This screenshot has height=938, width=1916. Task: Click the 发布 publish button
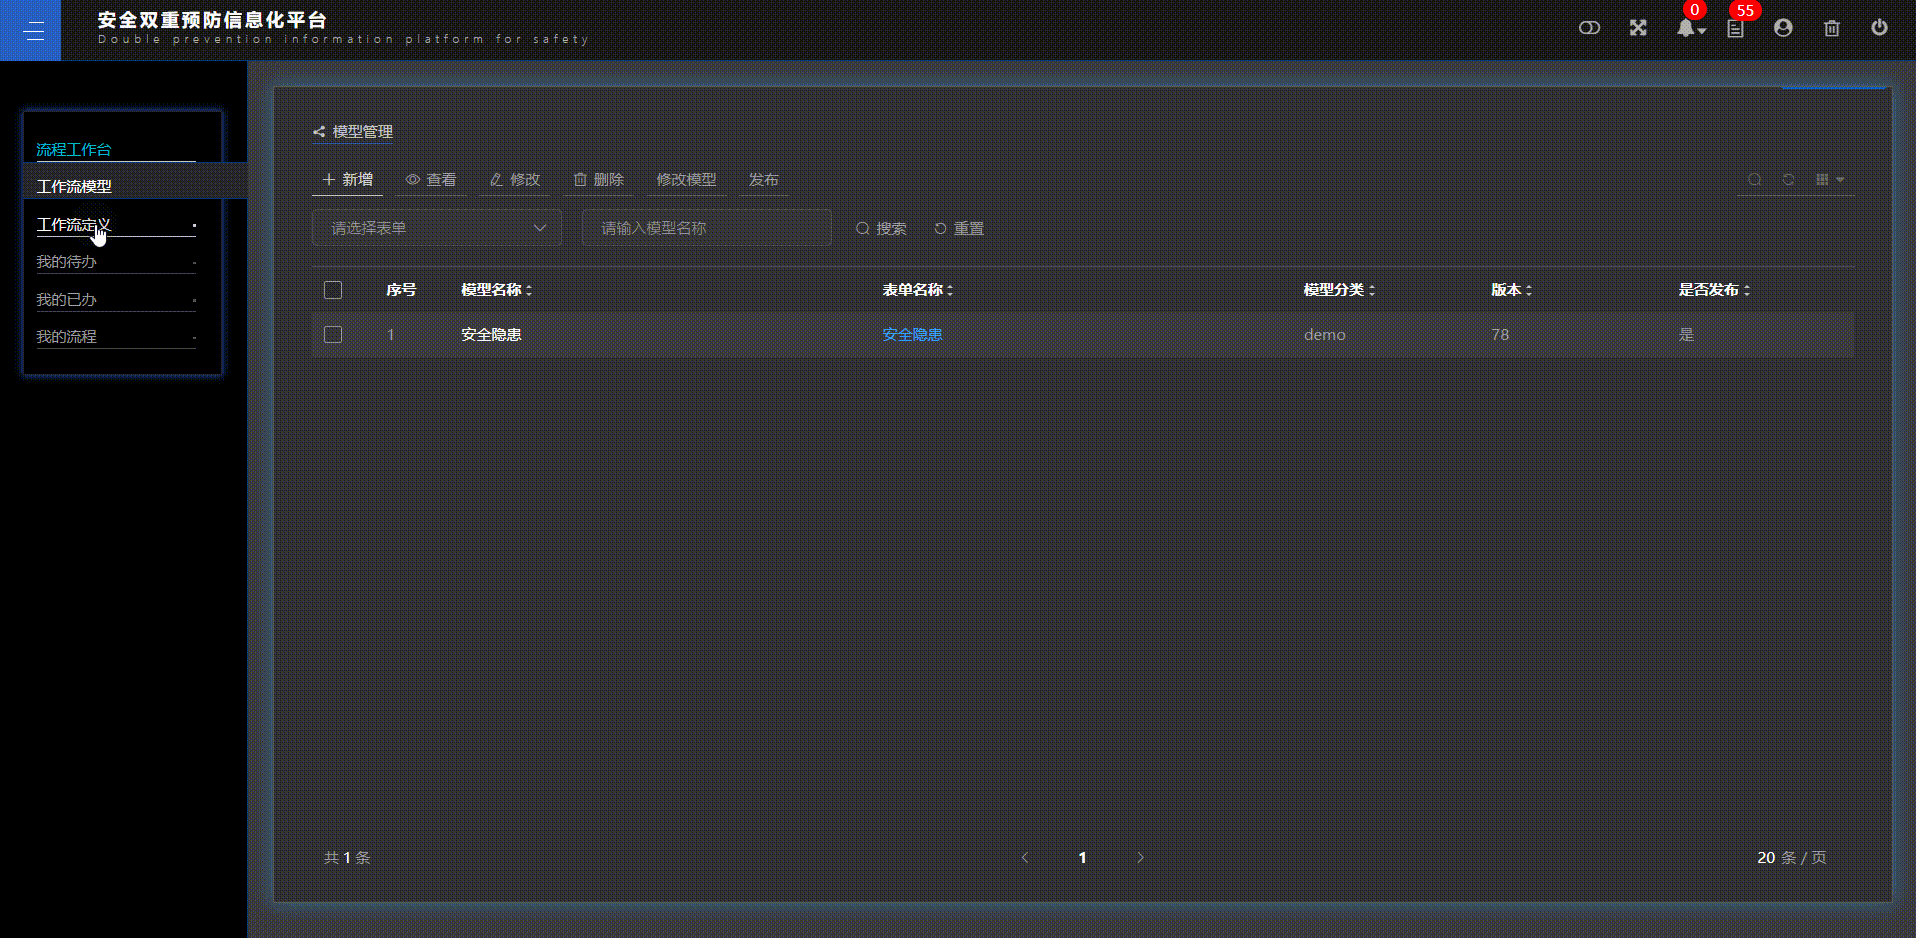[763, 180]
